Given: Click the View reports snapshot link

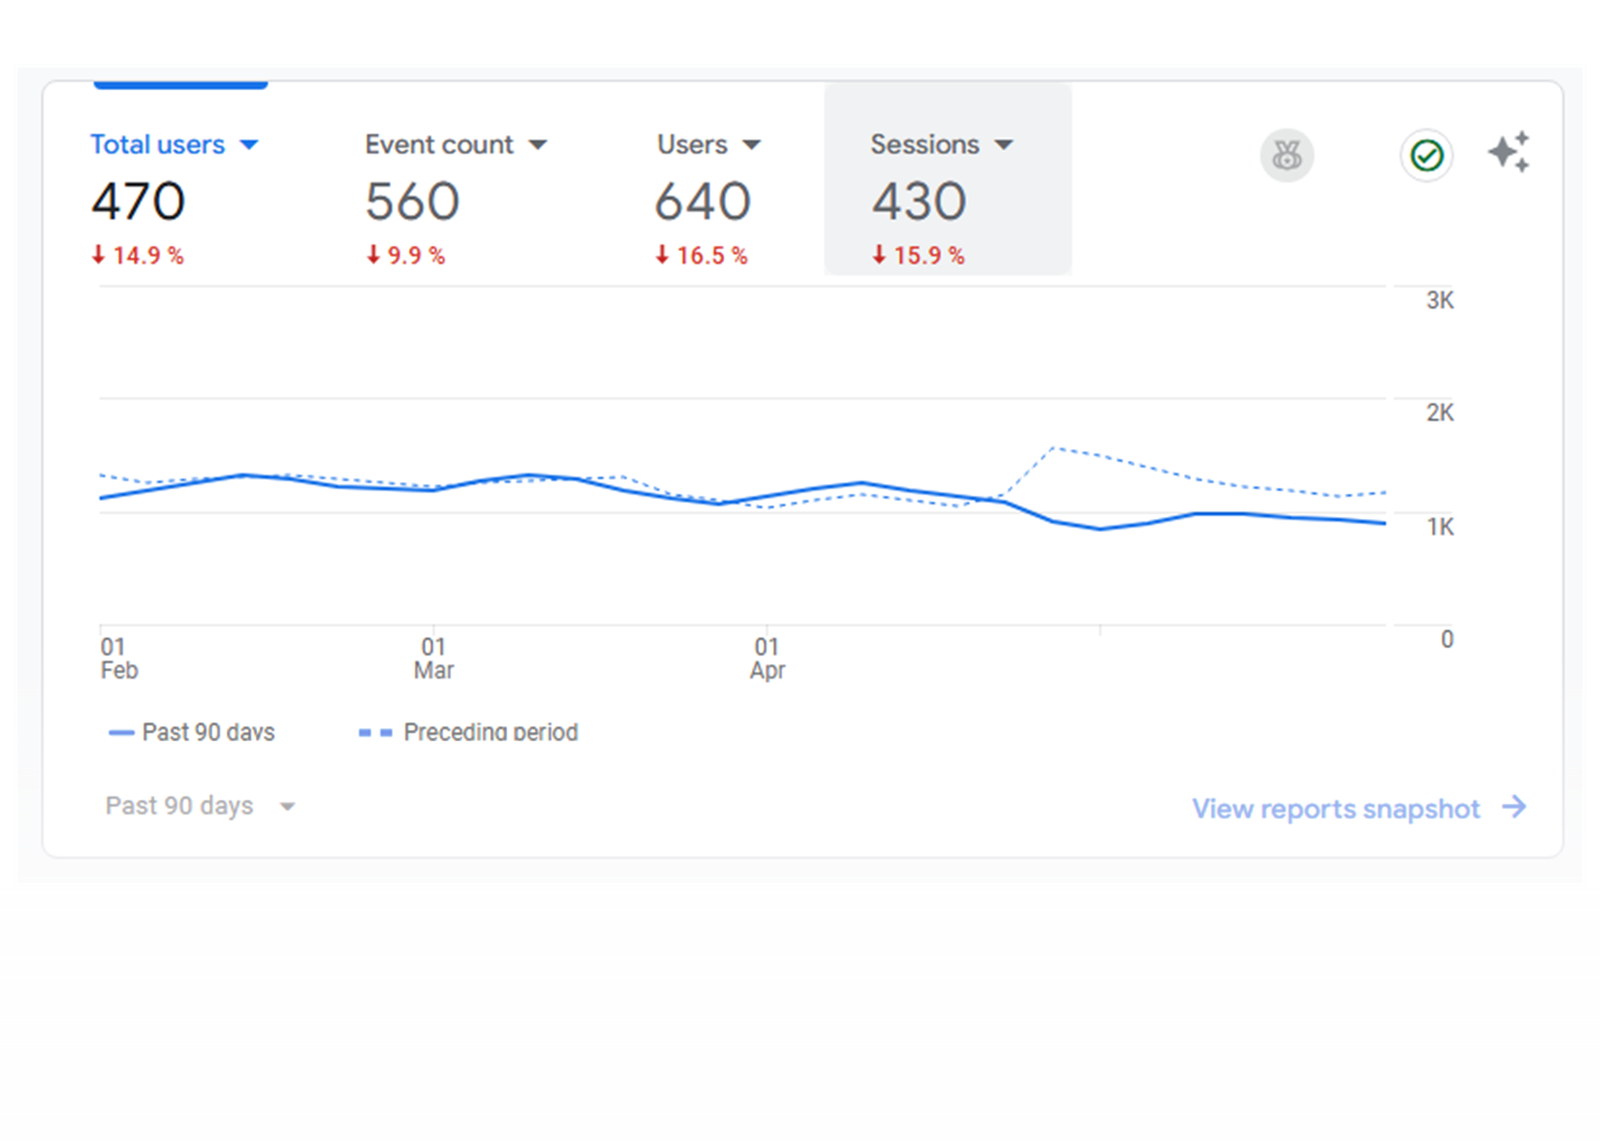Looking at the screenshot, I should pos(1335,808).
